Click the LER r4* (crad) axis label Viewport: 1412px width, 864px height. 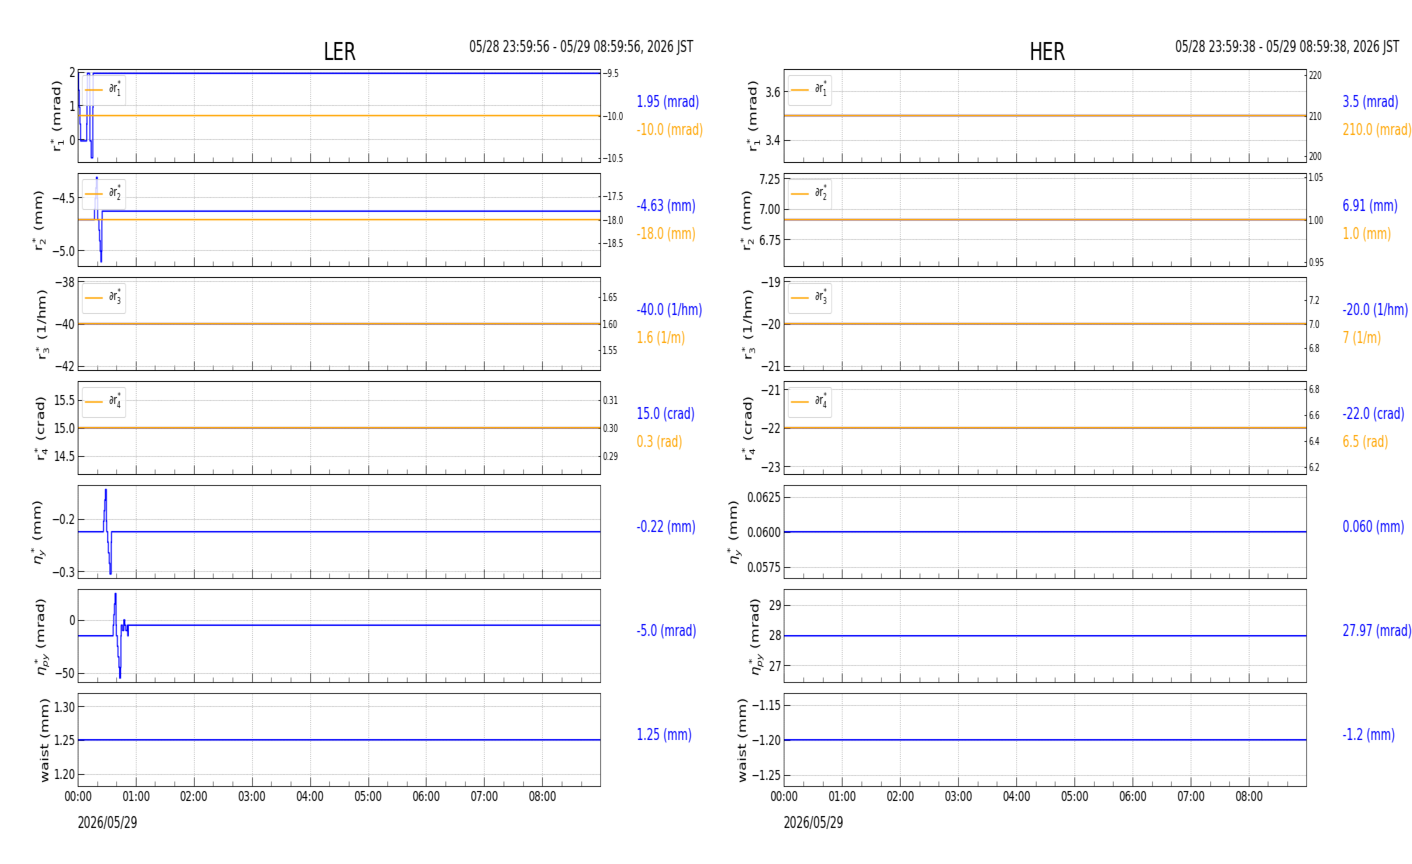pyautogui.click(x=41, y=428)
